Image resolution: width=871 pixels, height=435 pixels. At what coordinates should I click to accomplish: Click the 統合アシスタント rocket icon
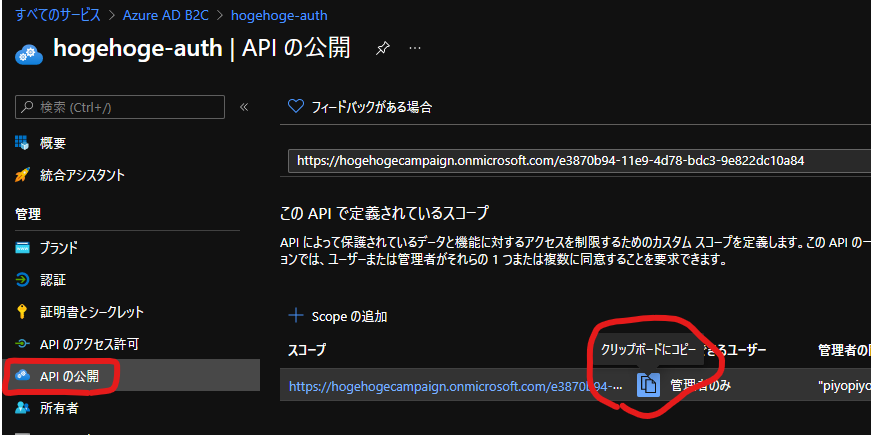[x=22, y=176]
